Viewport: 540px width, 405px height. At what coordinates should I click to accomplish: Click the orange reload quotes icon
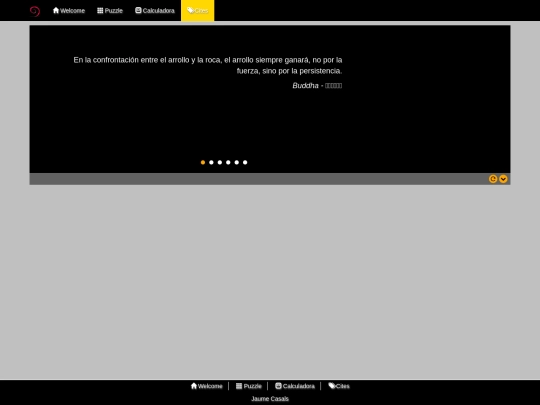493,179
